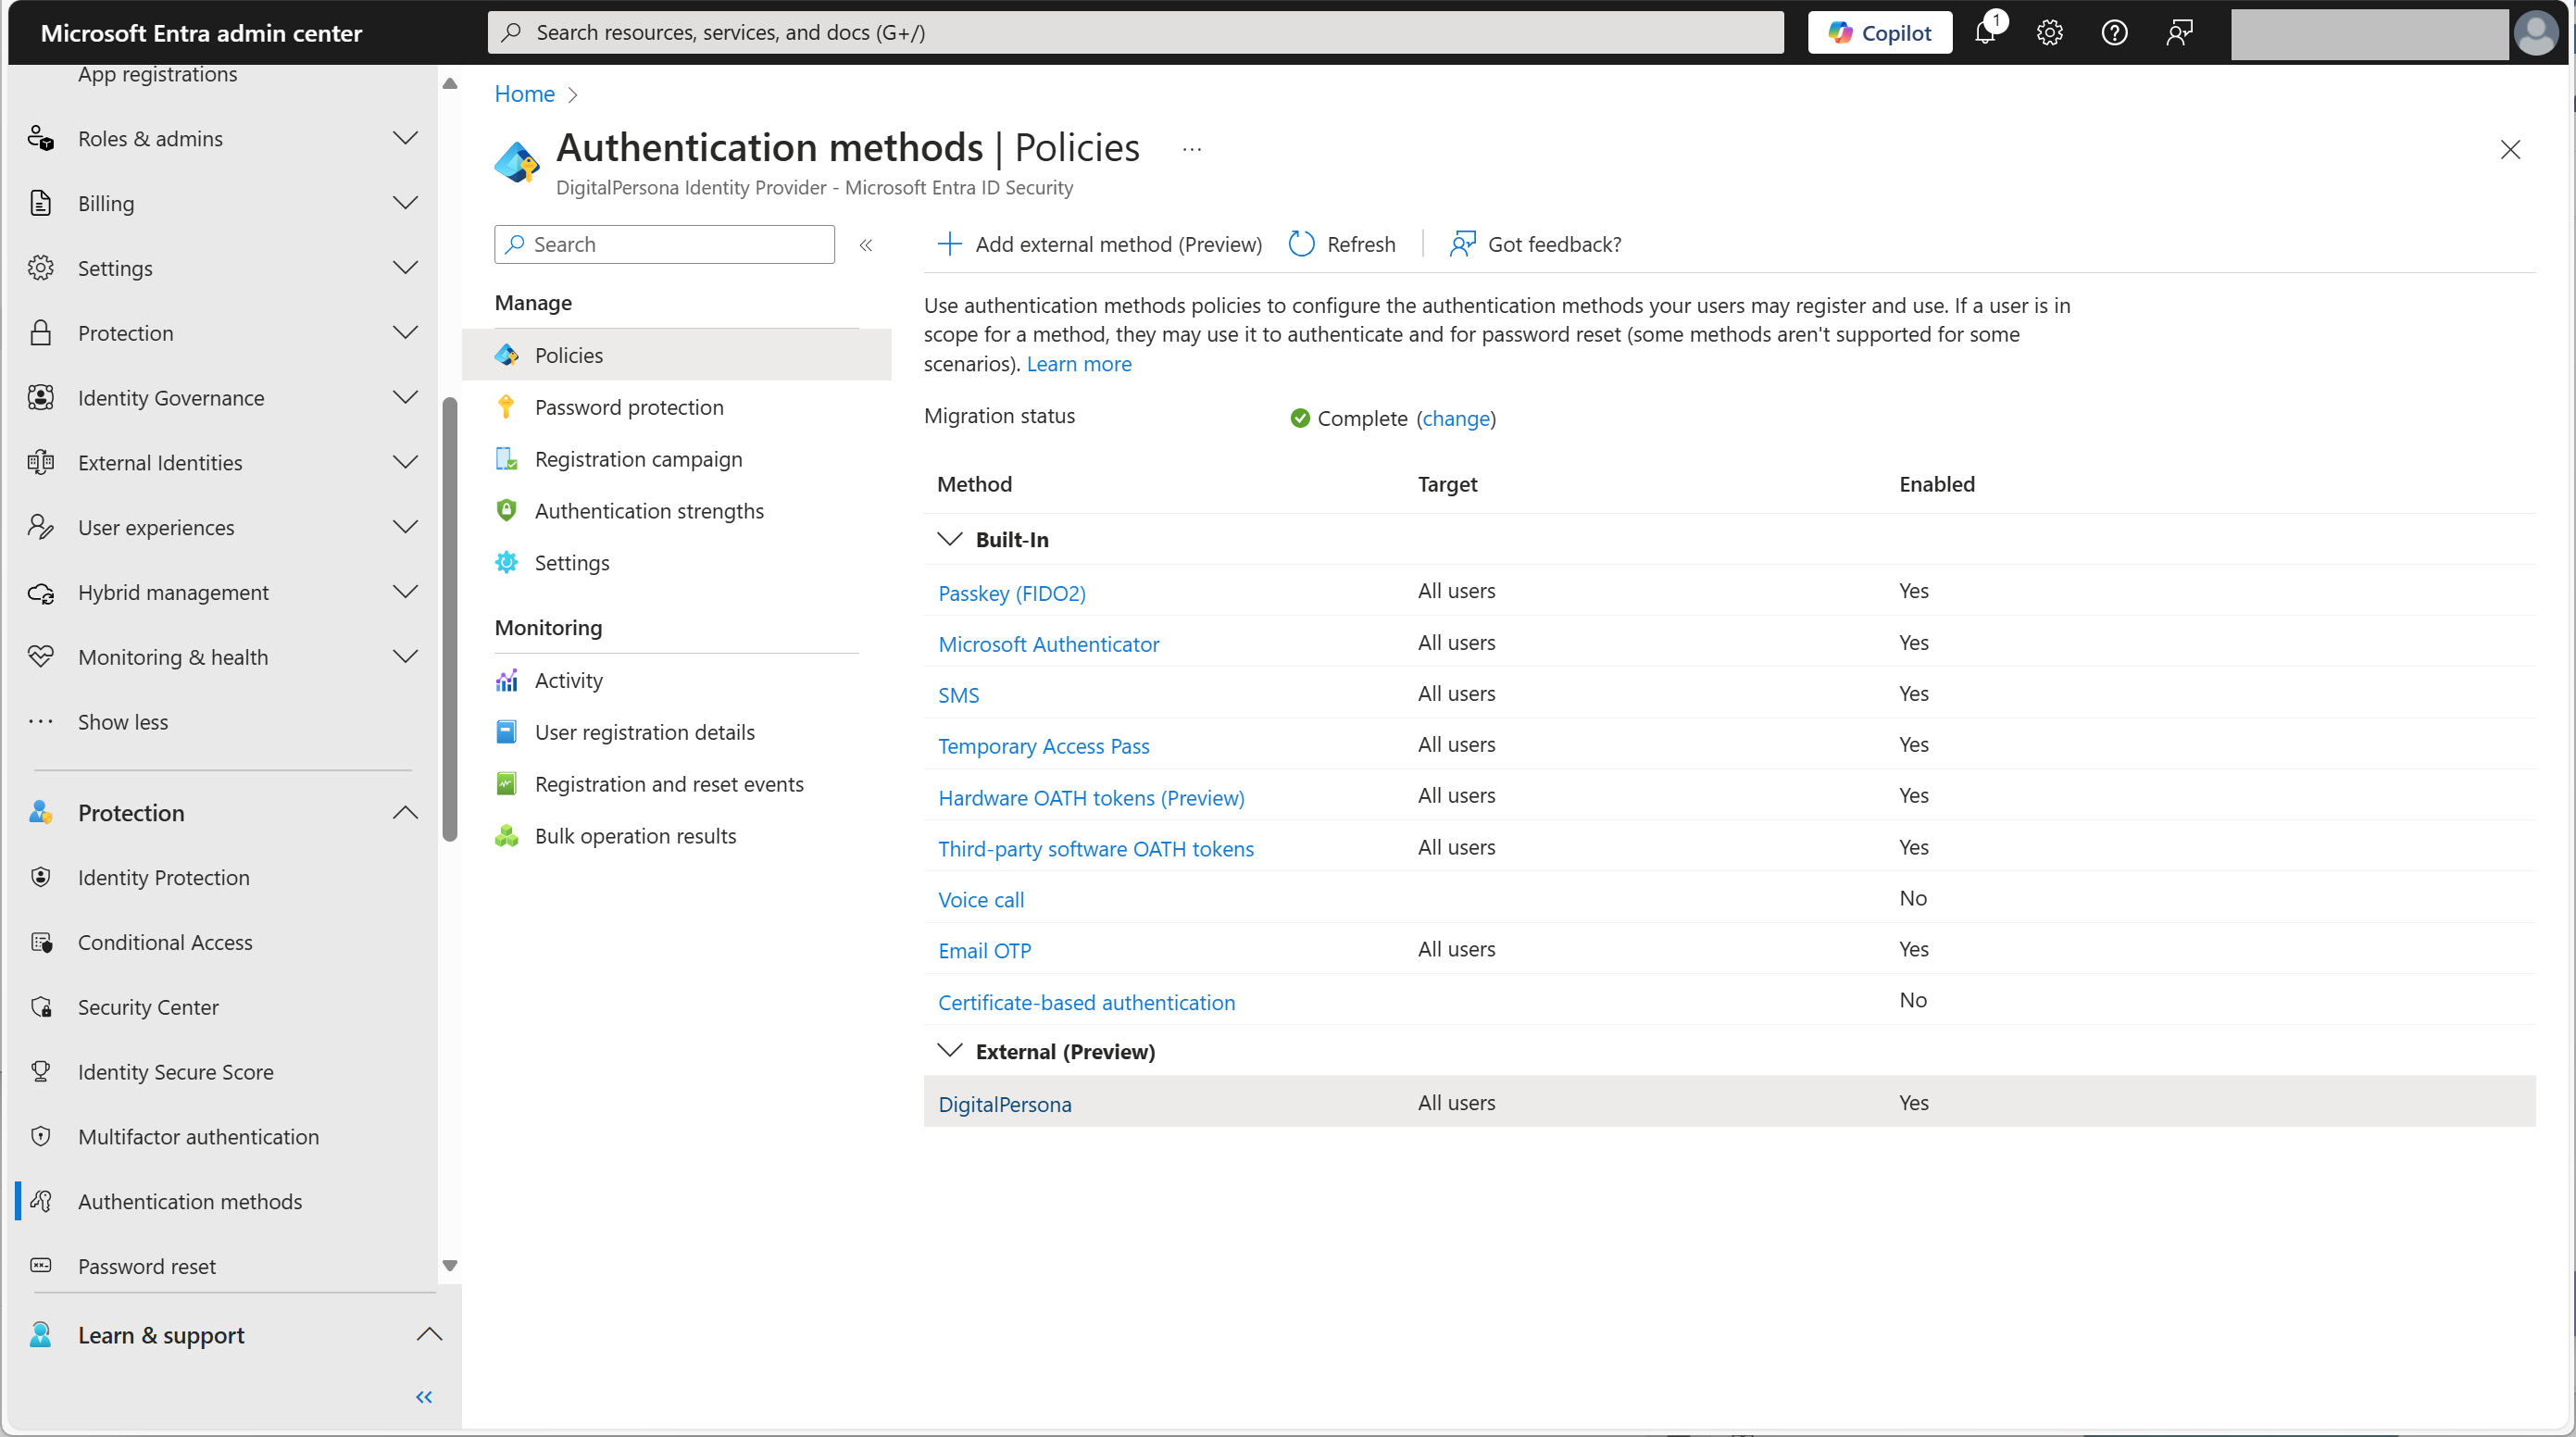Click the feedback person icon in header

[2179, 33]
